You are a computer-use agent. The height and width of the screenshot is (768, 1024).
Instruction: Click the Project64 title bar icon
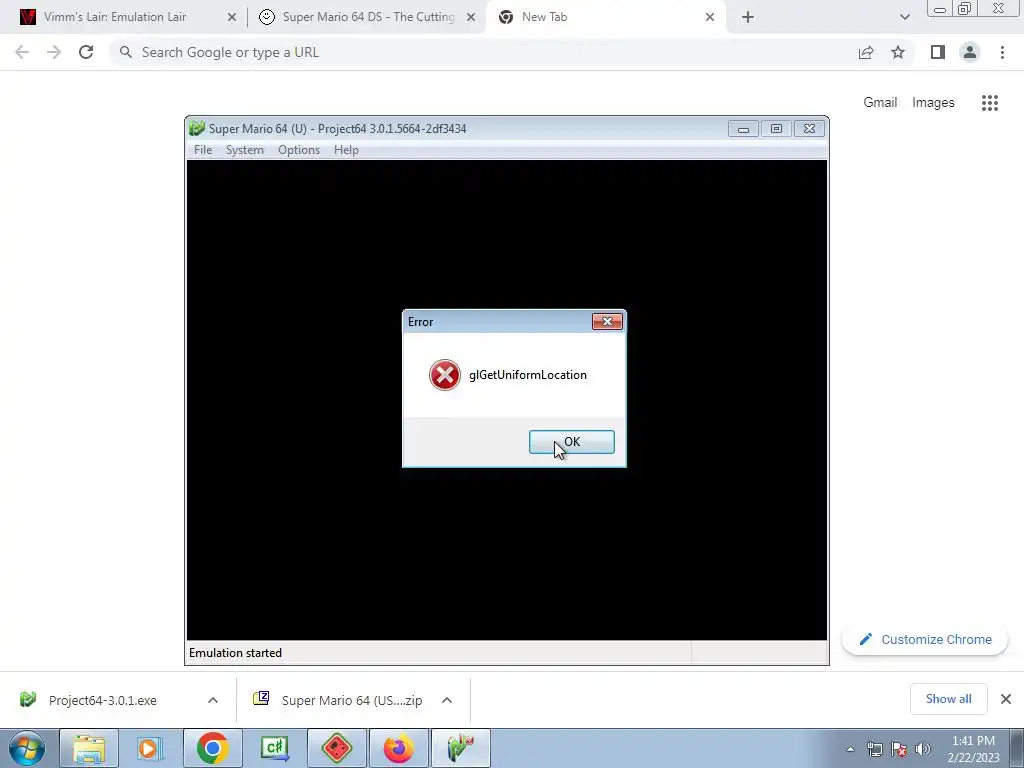197,129
